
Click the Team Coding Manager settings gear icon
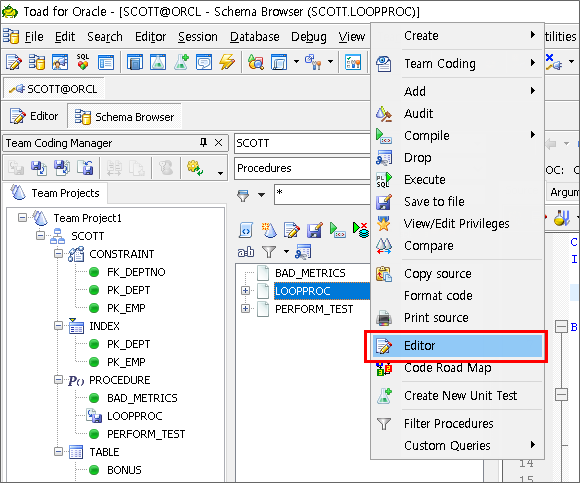click(195, 168)
